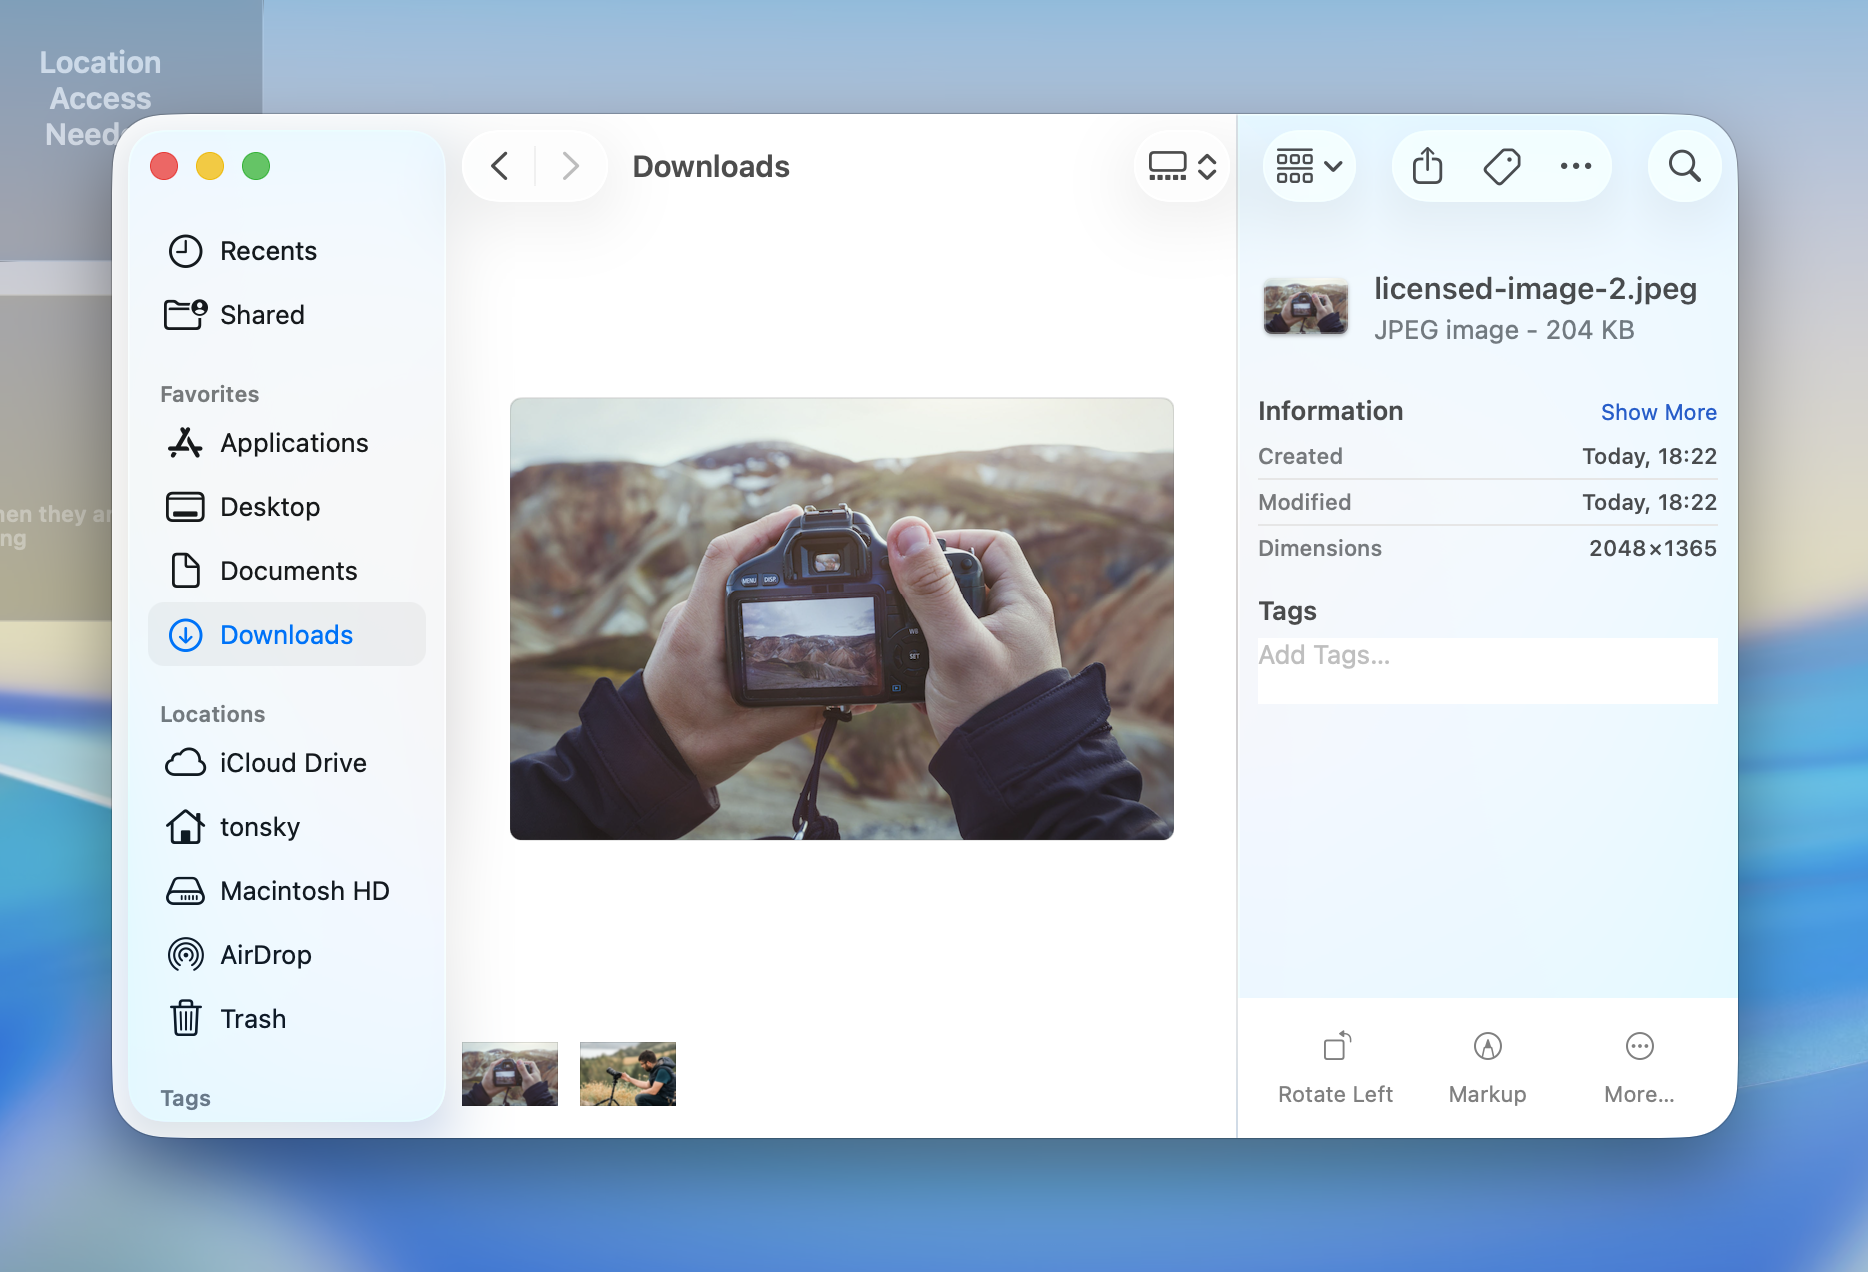Select the camera-in-hands thumbnail in filmstrip
The height and width of the screenshot is (1272, 1868).
pyautogui.click(x=510, y=1074)
